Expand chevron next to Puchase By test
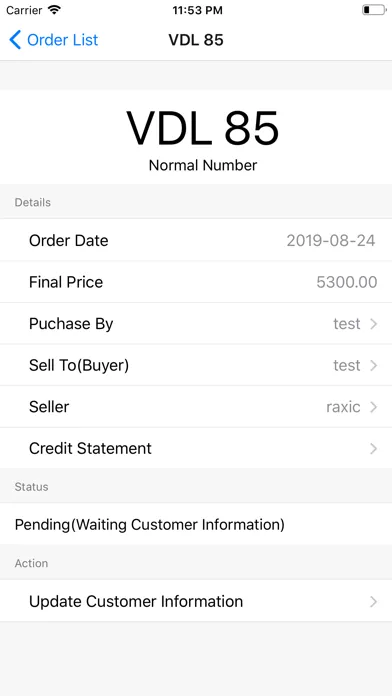The image size is (392, 696). (x=374, y=324)
